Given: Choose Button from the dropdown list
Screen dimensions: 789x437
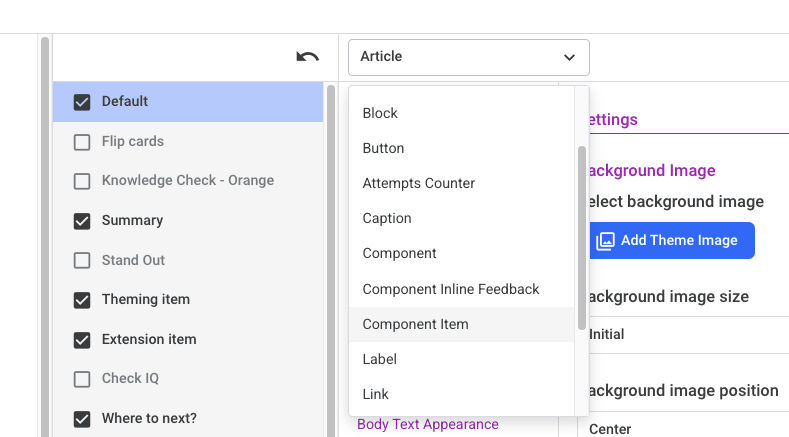Looking at the screenshot, I should pos(461,149).
